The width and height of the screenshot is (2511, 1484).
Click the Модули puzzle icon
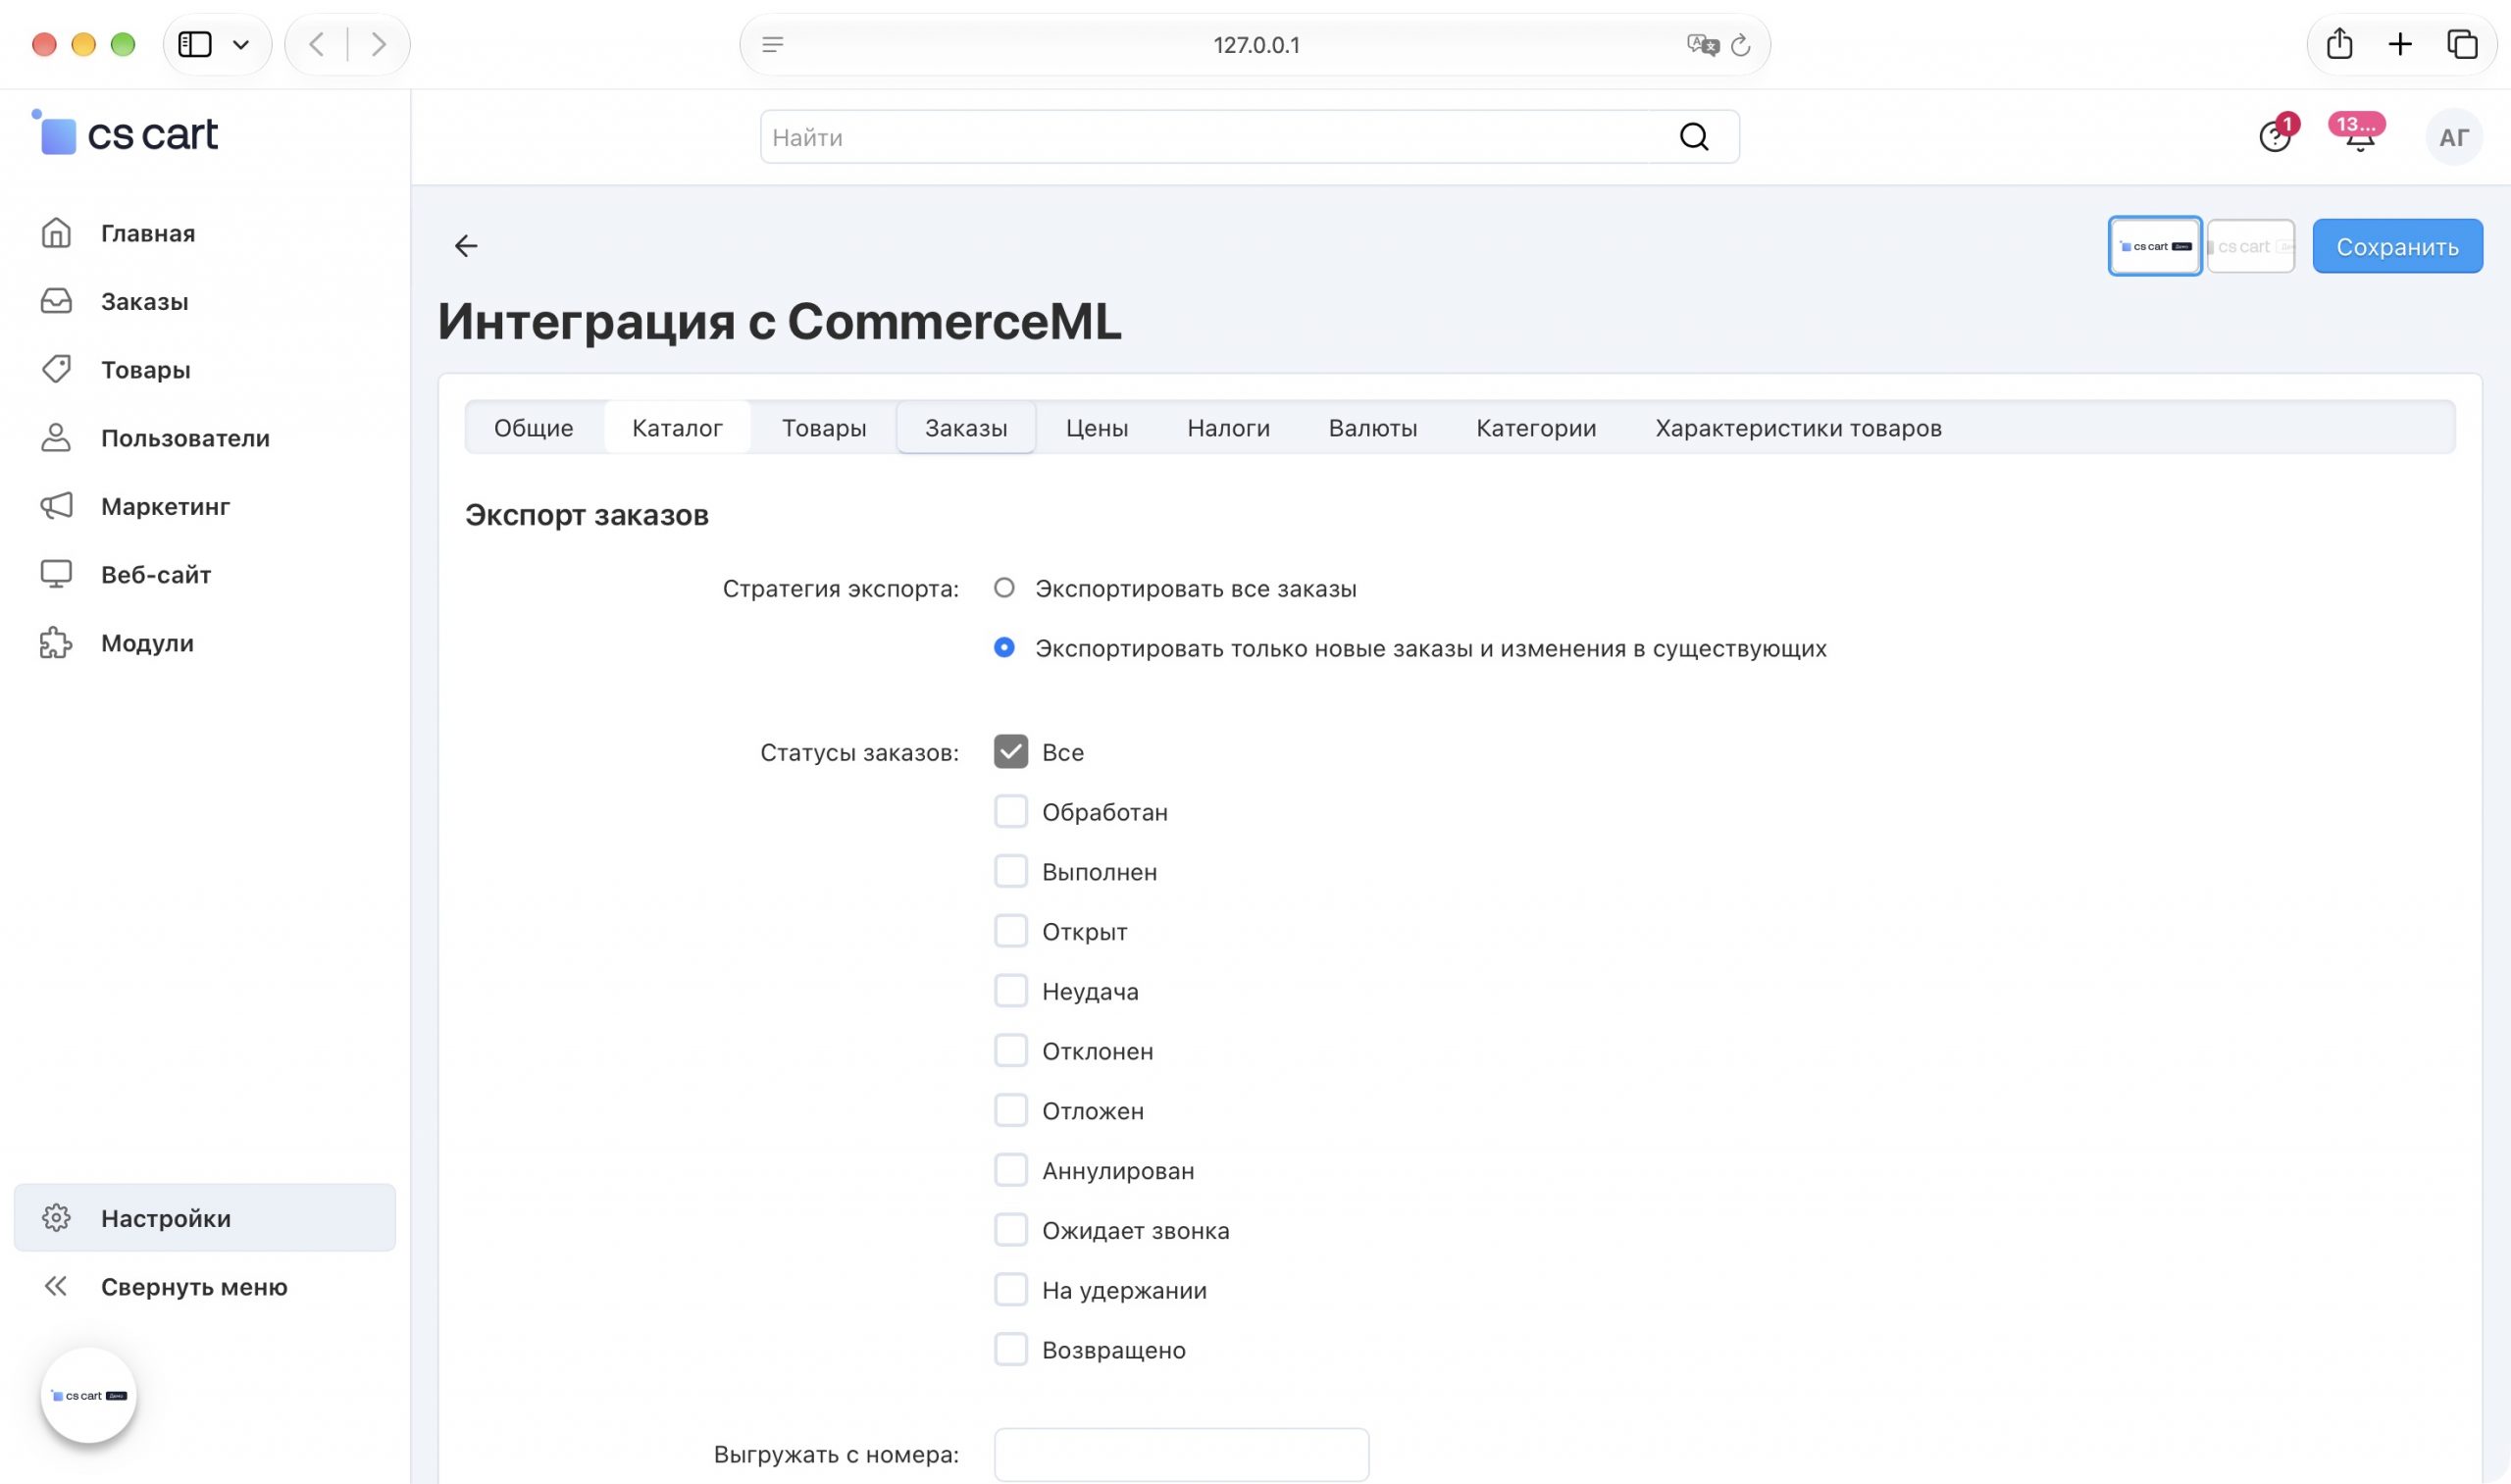56,642
